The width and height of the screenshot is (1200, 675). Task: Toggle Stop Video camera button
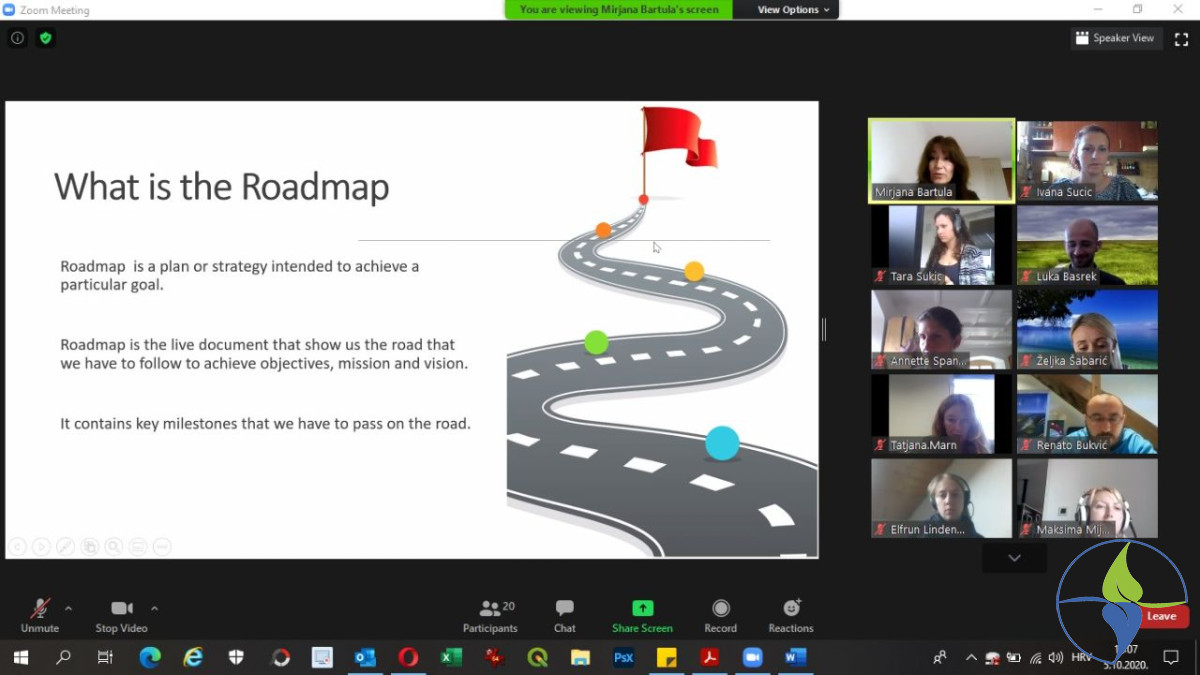coord(121,615)
